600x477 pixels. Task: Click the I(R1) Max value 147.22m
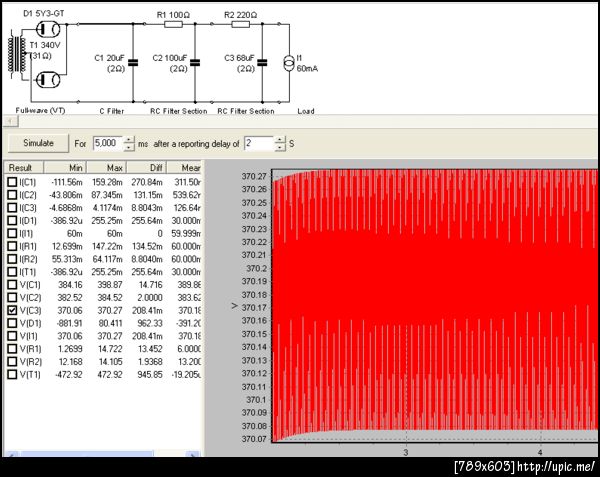tap(107, 246)
